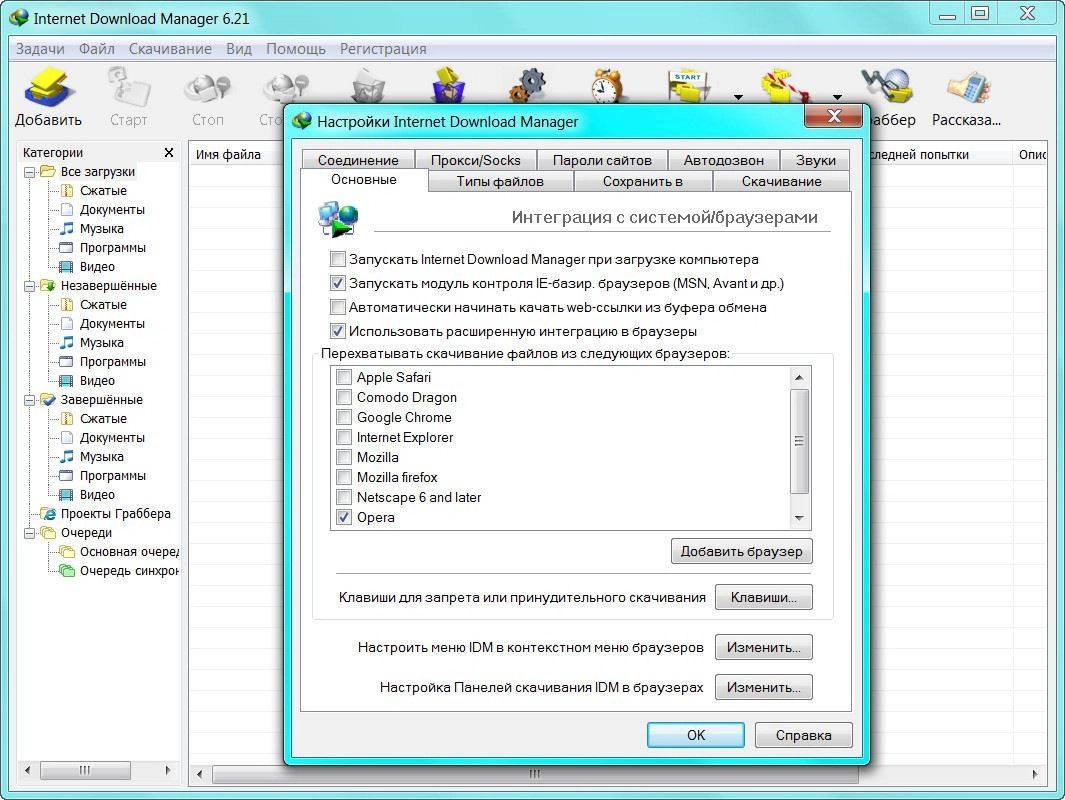Enable auto-download of links from clipboard
The width and height of the screenshot is (1065, 800).
[x=338, y=307]
